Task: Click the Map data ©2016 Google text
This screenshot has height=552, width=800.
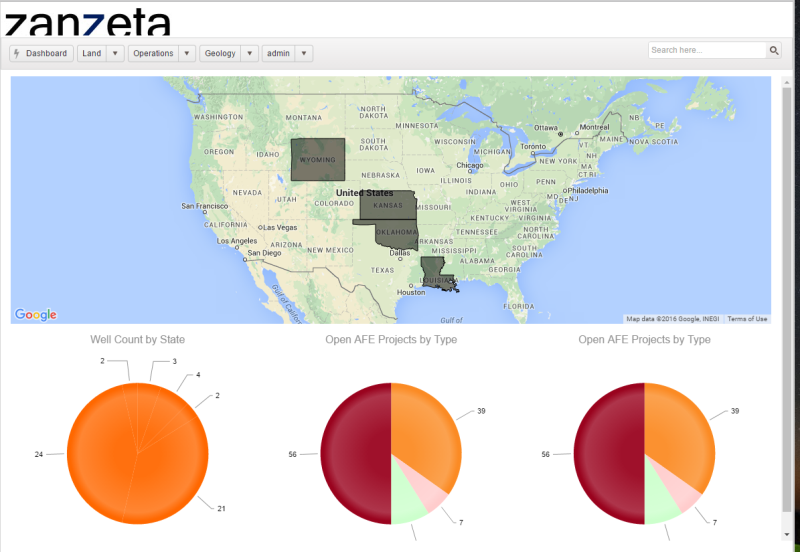Action: (x=673, y=319)
